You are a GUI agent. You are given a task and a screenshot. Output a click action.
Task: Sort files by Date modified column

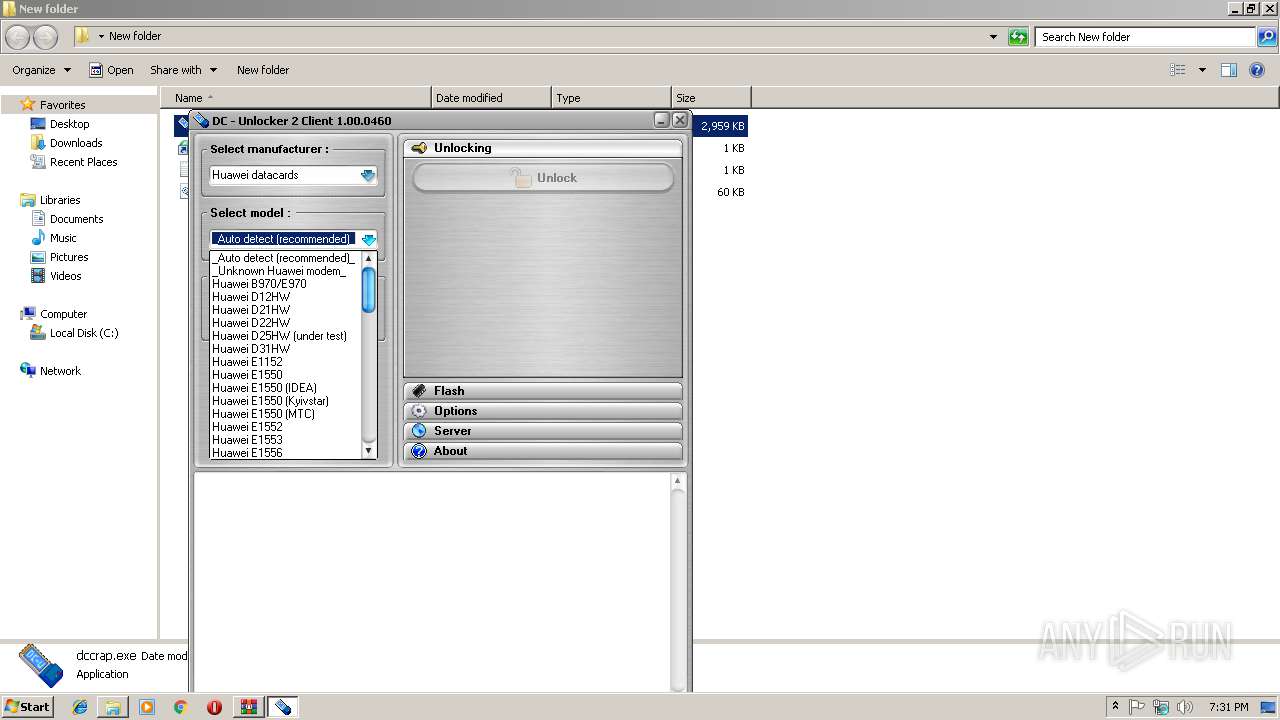click(x=491, y=98)
